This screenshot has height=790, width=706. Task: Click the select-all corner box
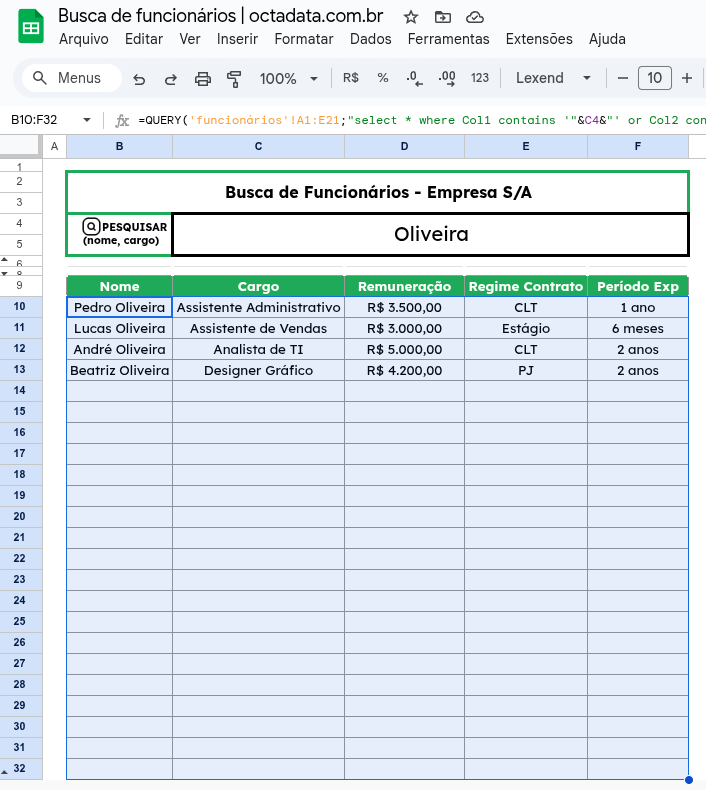coord(21,147)
